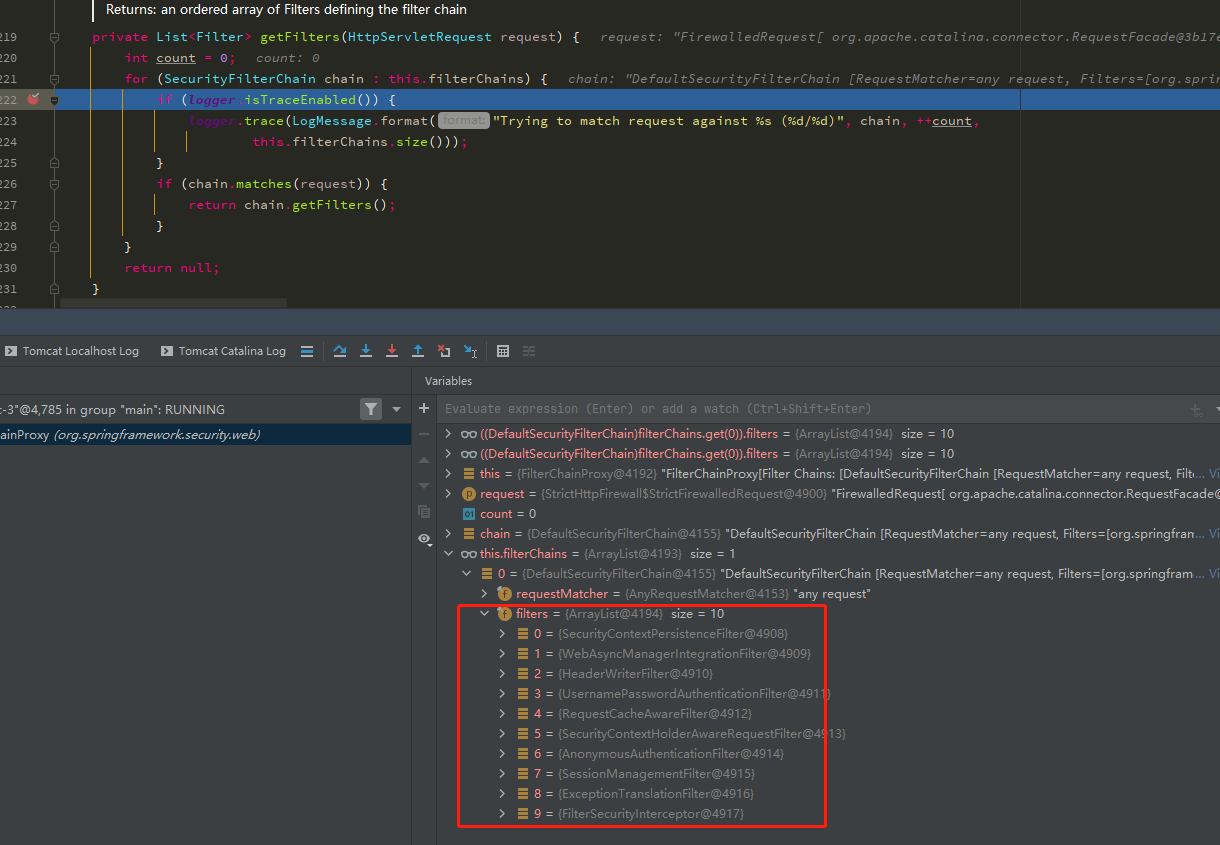The width and height of the screenshot is (1220, 845).
Task: Select the FilterChainProxy stack frame row
Action: click(x=205, y=435)
